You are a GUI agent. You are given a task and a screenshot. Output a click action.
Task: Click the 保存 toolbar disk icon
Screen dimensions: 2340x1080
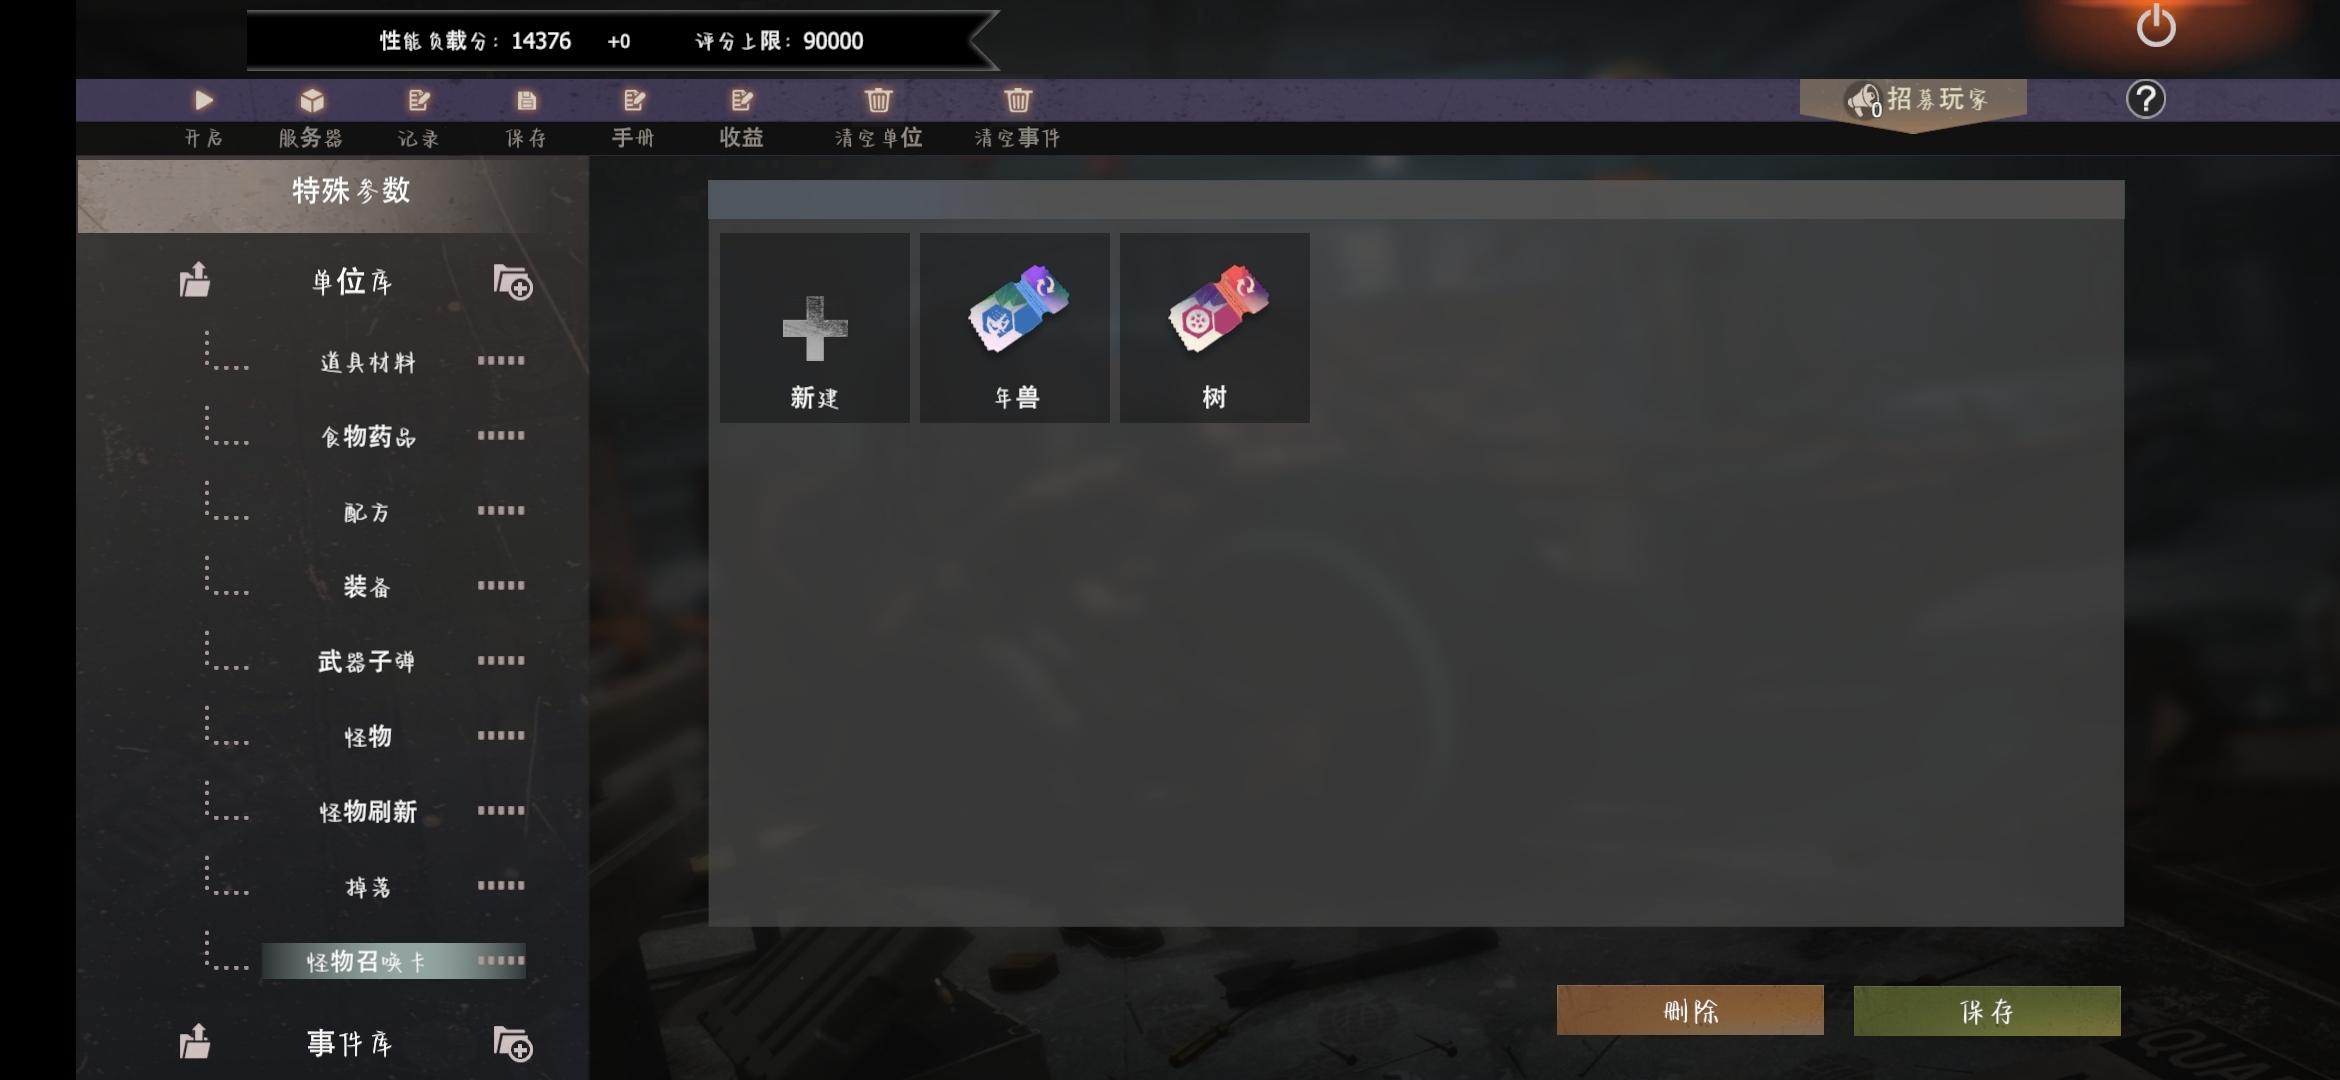[x=526, y=100]
